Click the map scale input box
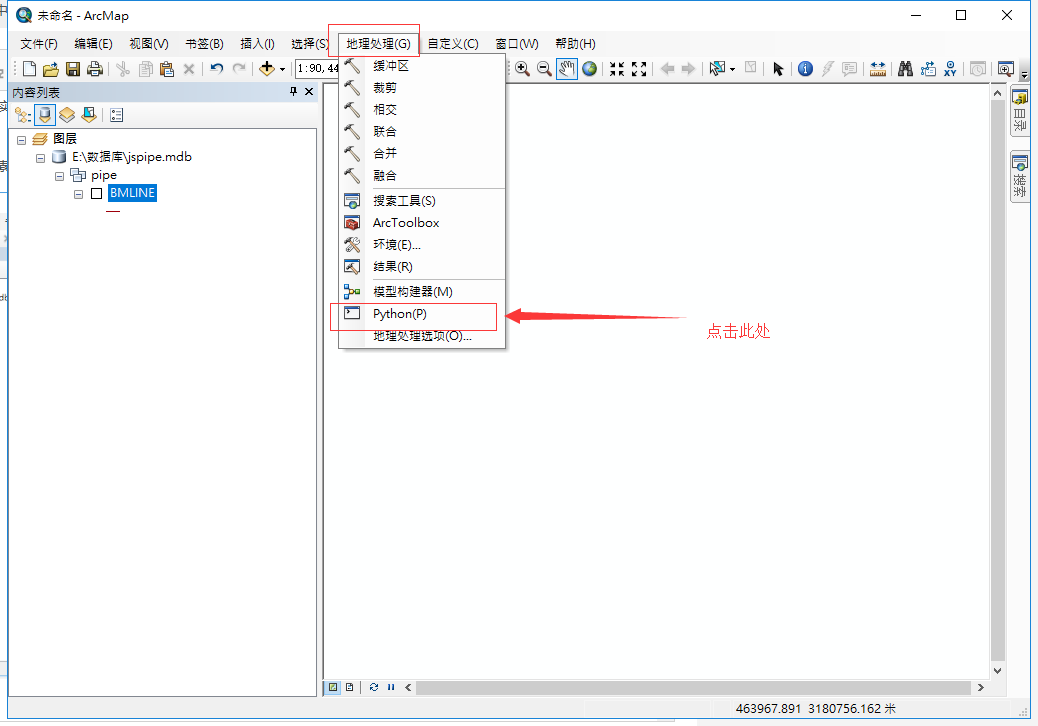The height and width of the screenshot is (726, 1038). (318, 68)
